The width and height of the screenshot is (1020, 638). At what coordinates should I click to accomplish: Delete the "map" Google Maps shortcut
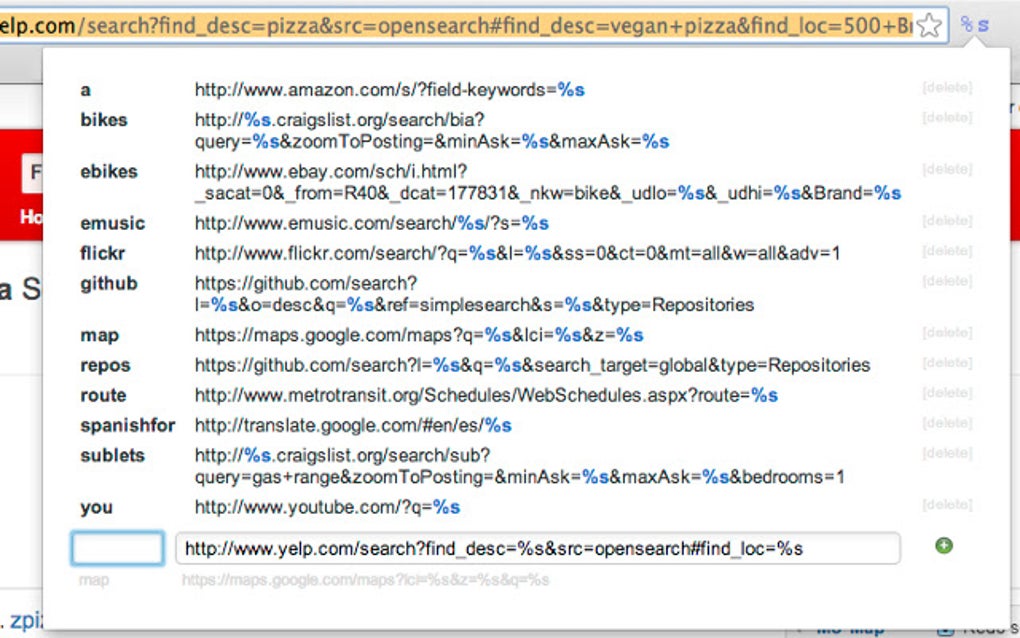click(x=946, y=334)
